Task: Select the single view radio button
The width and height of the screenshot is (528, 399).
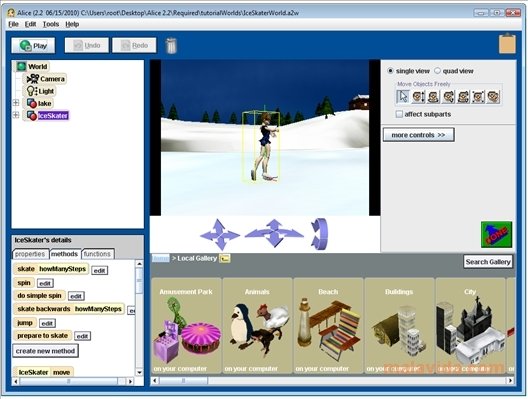Action: pos(390,71)
